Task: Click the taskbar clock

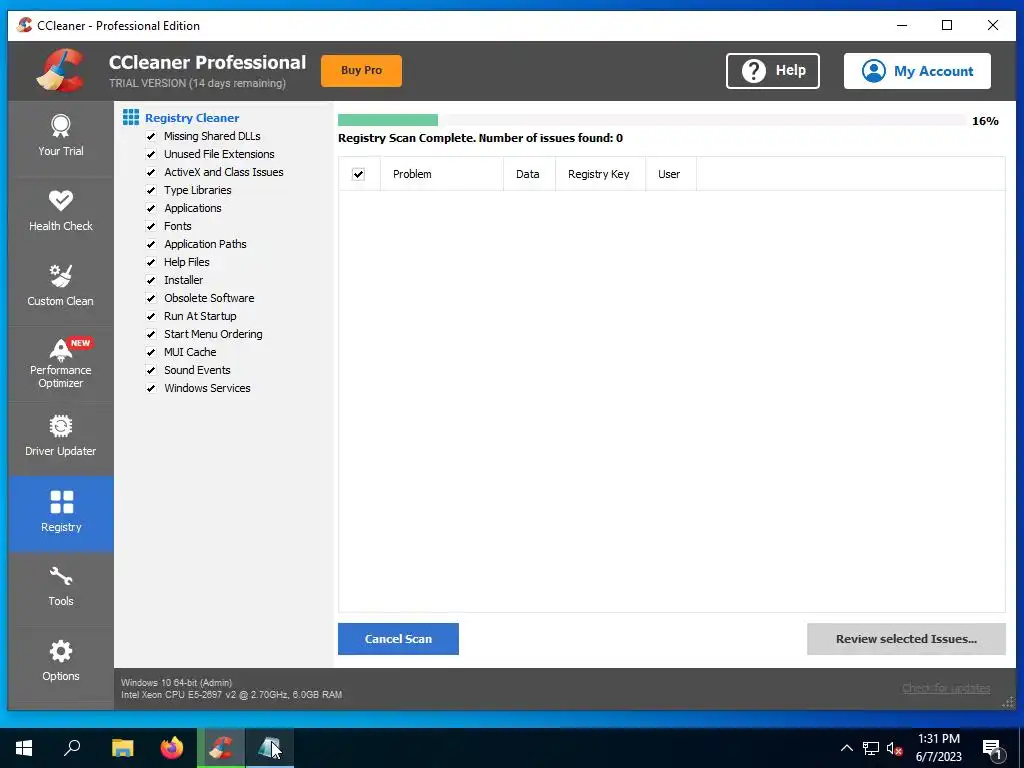Action: point(938,748)
